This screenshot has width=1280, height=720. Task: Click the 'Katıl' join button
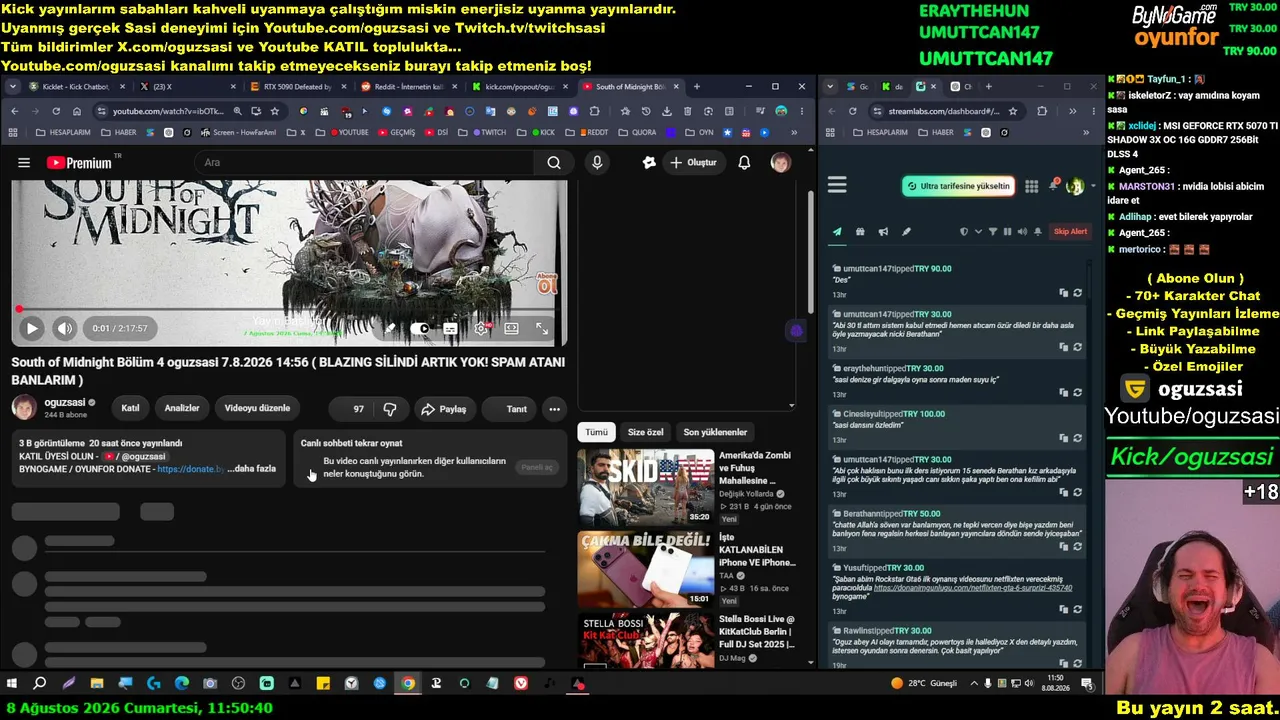[130, 408]
